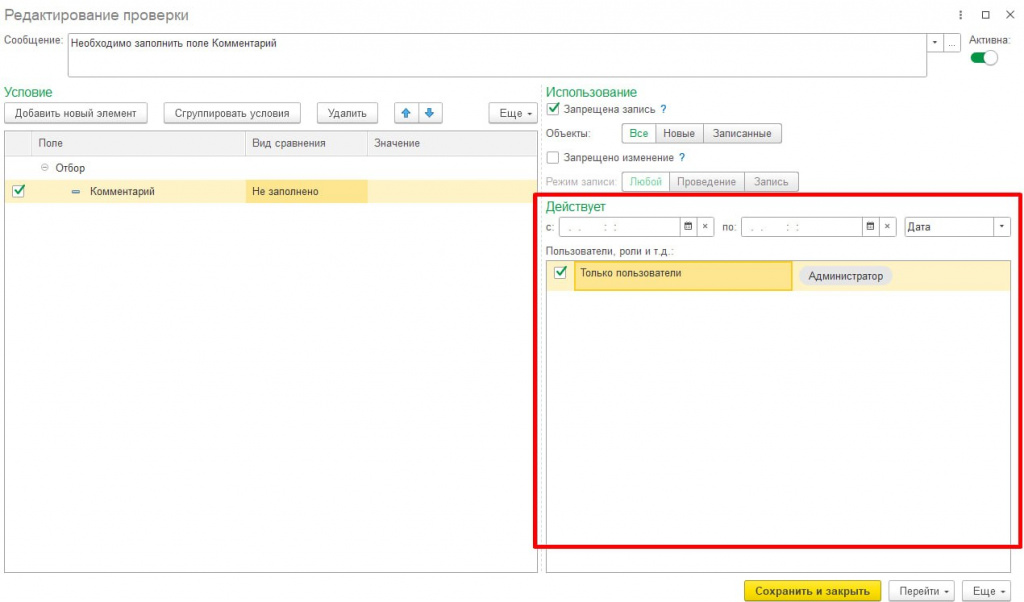Select 'Запись' write mode

[x=771, y=182]
